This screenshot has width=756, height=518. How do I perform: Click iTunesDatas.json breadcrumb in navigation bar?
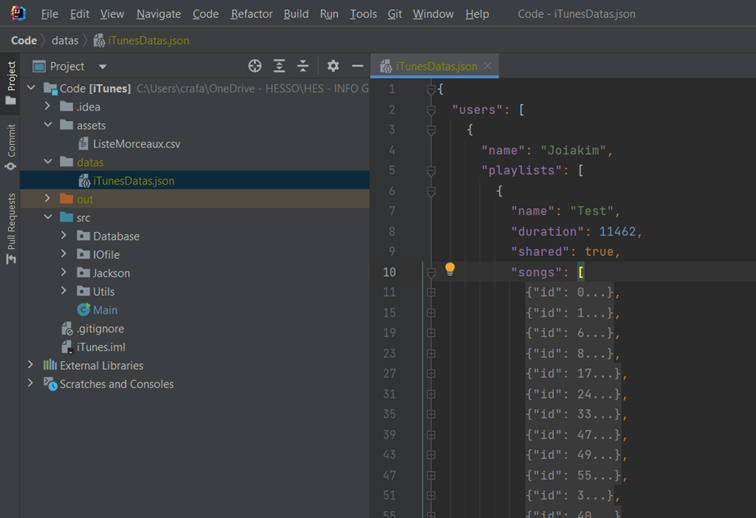141,41
